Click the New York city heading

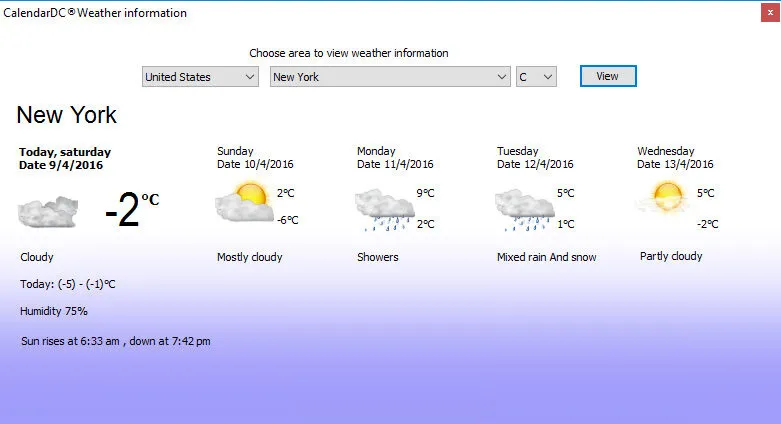pyautogui.click(x=67, y=115)
